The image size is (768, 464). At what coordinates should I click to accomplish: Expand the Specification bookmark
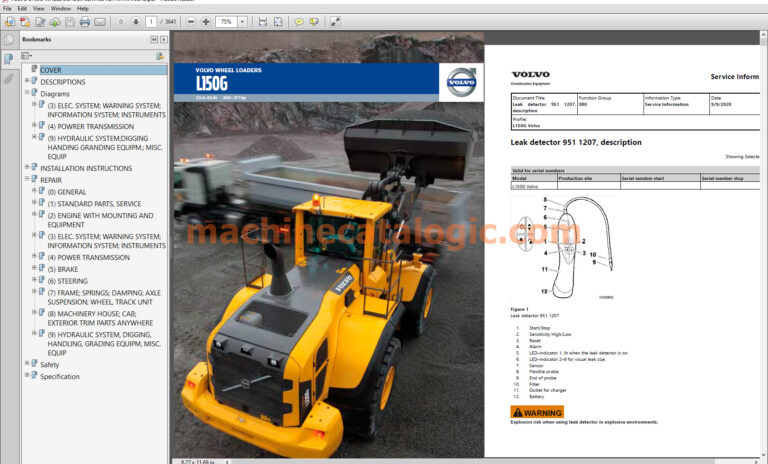click(x=27, y=375)
